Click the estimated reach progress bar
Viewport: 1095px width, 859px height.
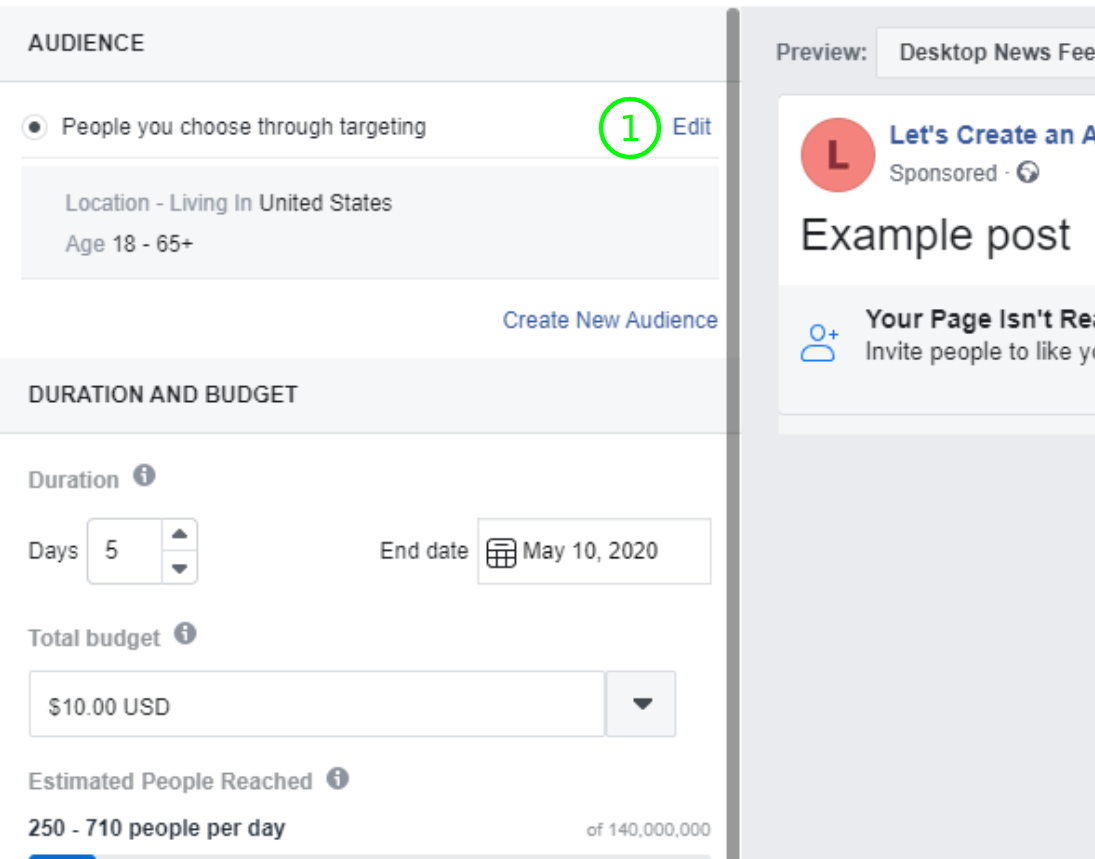(x=369, y=855)
